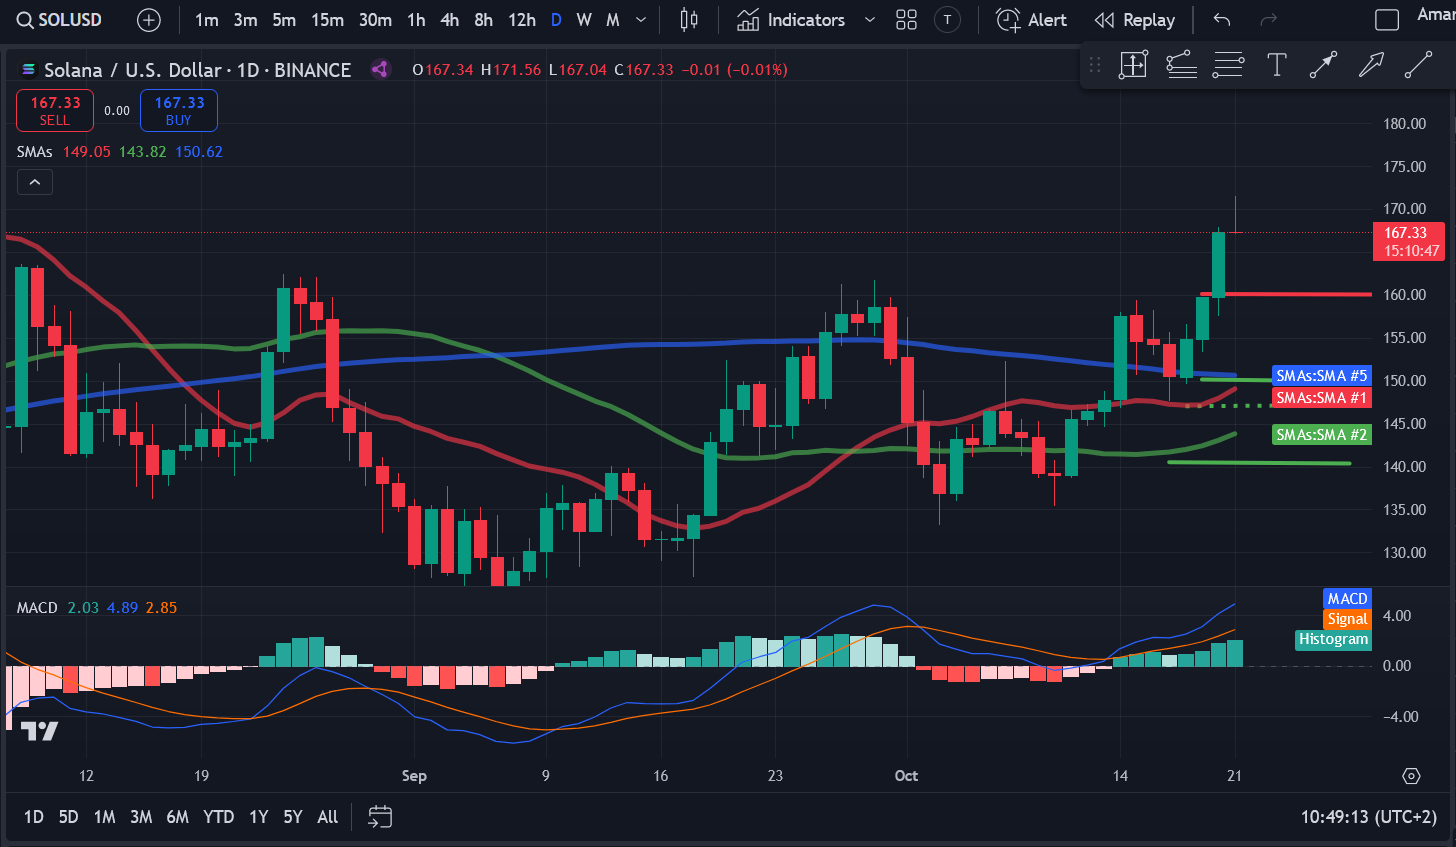Set the range to 1D
The image size is (1456, 847).
pyautogui.click(x=34, y=817)
